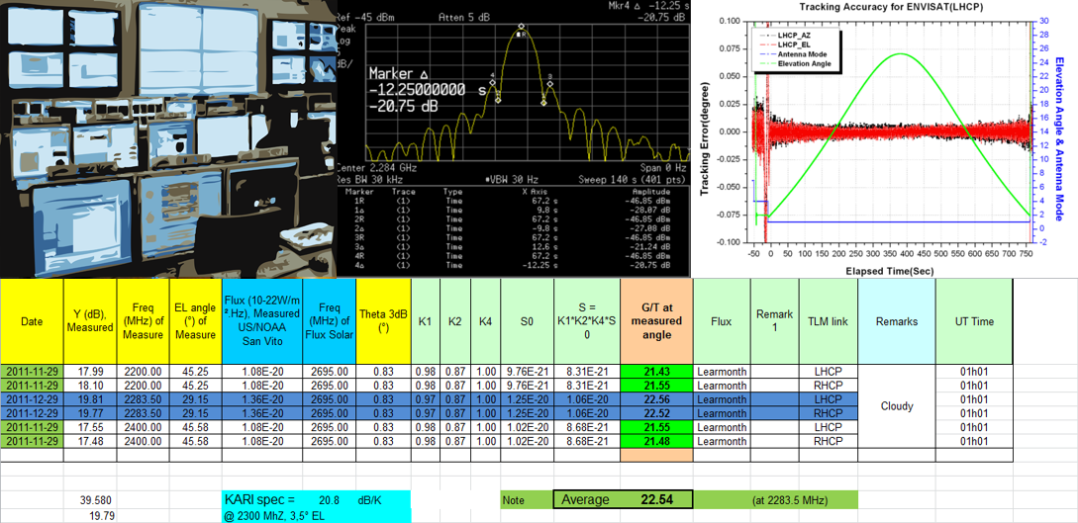Click diamond marker 3 on the right sidelobe
Viewport: 1078px width, 523px height.
point(550,84)
